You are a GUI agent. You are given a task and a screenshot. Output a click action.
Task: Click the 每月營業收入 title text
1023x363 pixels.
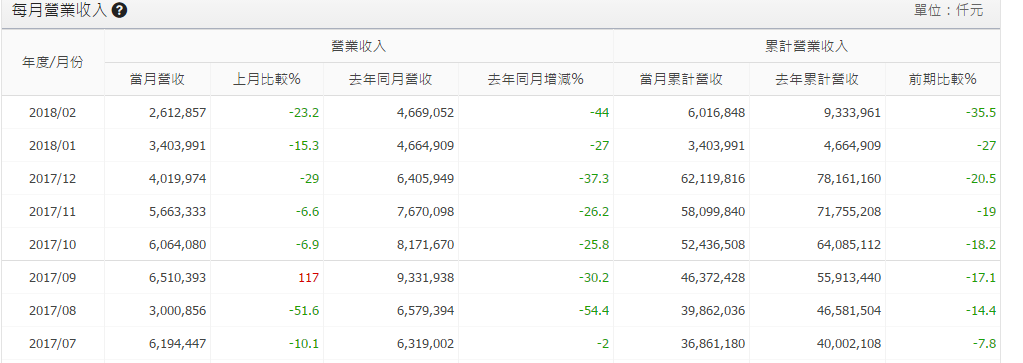pyautogui.click(x=59, y=10)
